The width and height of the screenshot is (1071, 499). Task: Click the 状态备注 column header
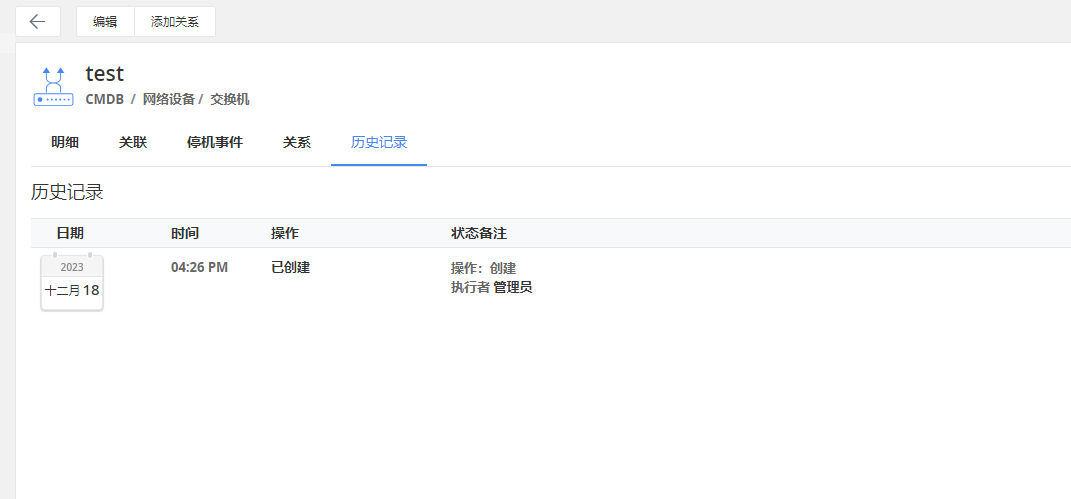479,233
